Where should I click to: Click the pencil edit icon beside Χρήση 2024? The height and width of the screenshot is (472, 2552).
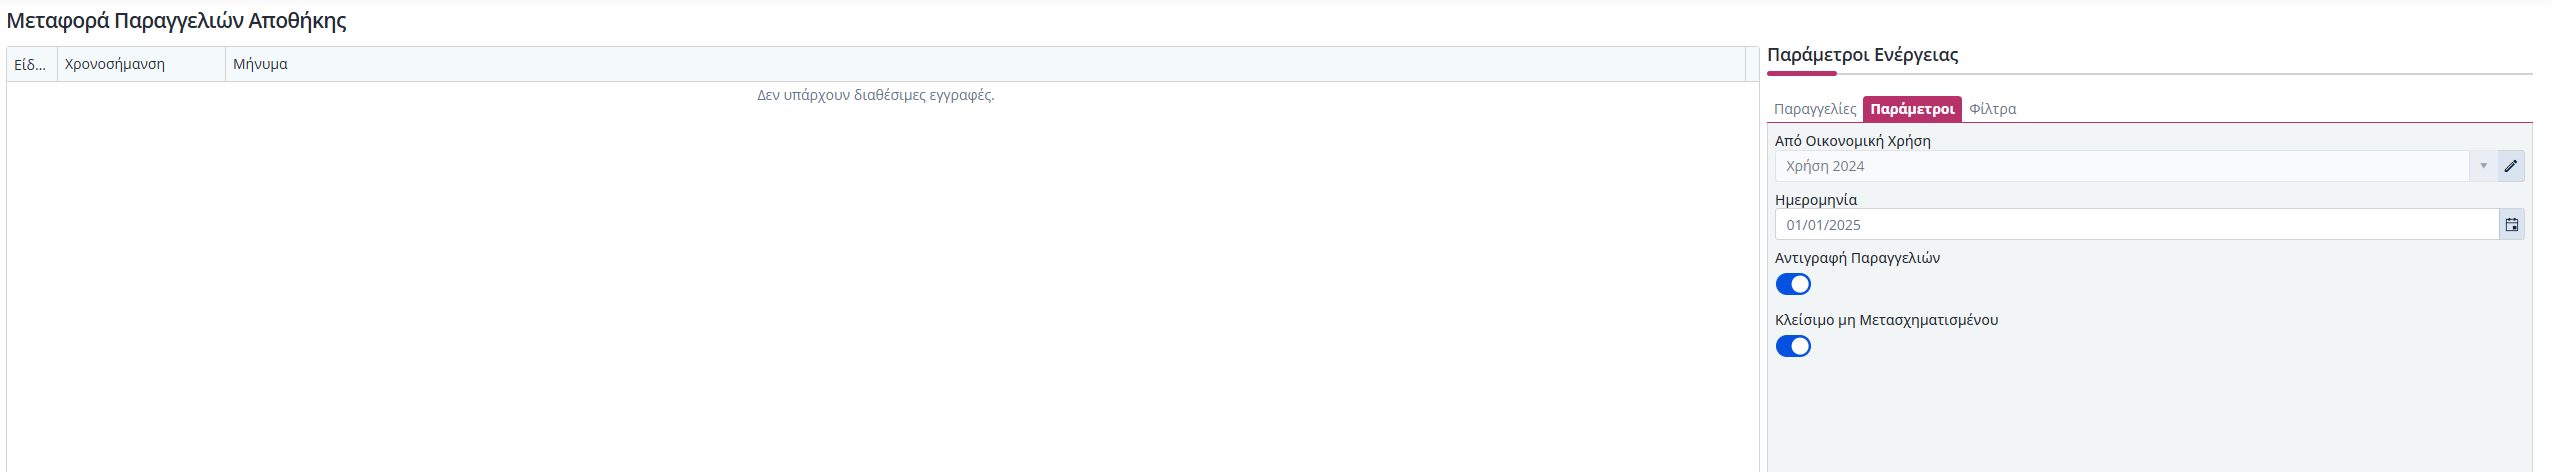(2511, 166)
